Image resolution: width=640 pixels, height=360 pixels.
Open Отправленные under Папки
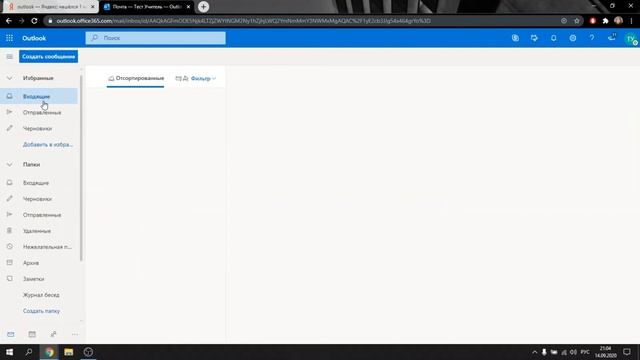click(x=39, y=215)
